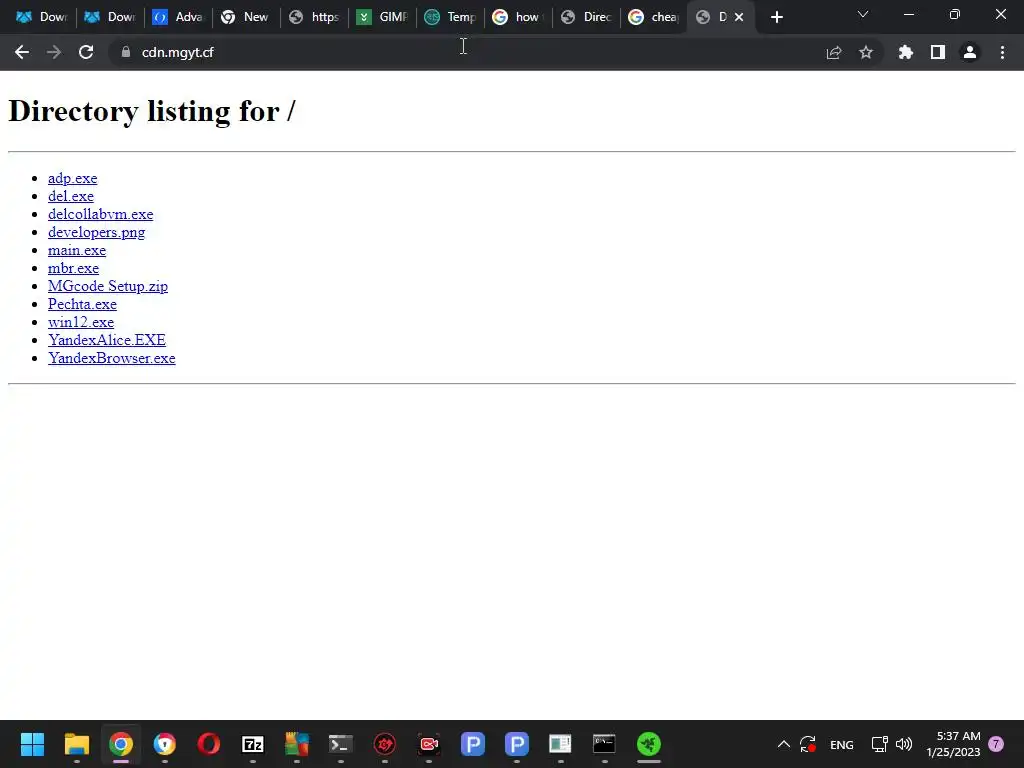Open the Extensions puzzle icon
The height and width of the screenshot is (768, 1024).
(905, 52)
